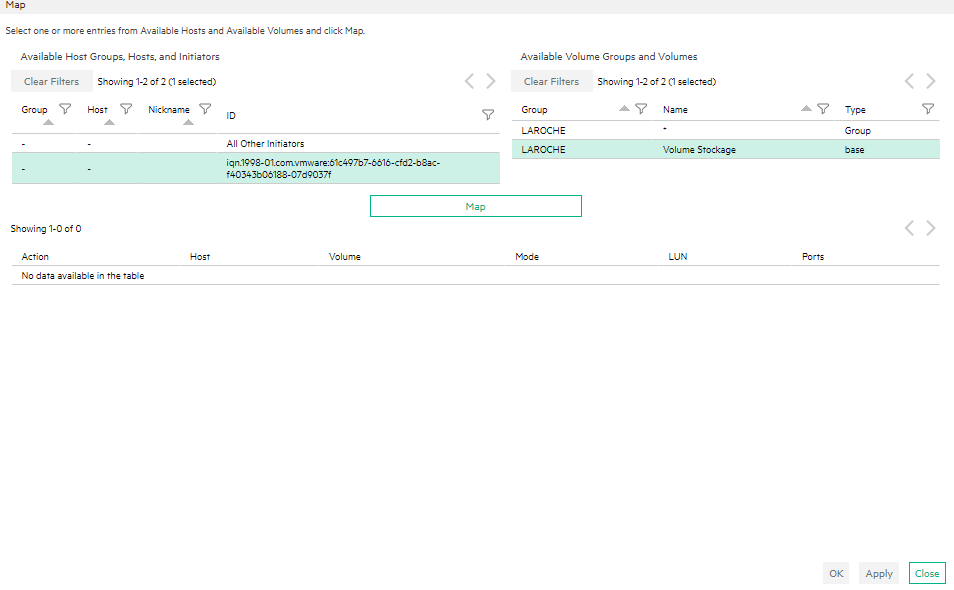The height and width of the screenshot is (590, 954).
Task: Click the Mode column header
Action: click(x=527, y=257)
